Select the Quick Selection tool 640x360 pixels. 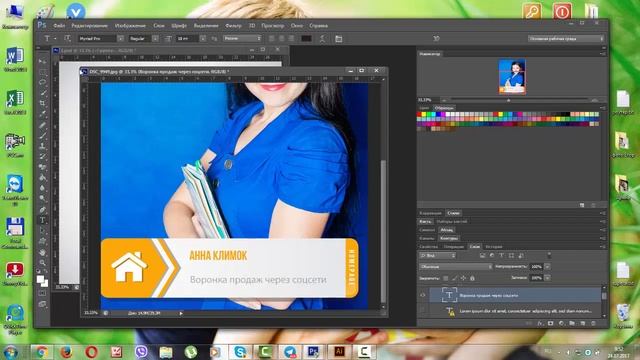pos(42,93)
